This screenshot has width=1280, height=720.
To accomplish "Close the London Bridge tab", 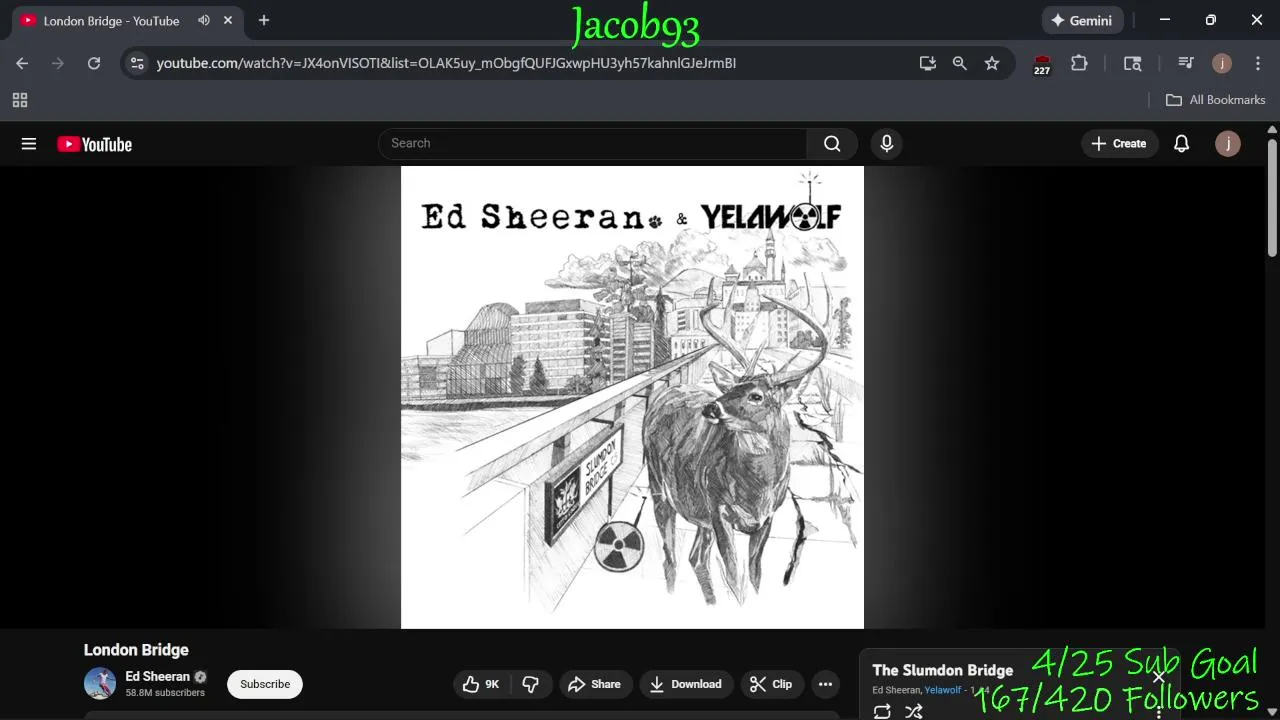I will (x=228, y=20).
